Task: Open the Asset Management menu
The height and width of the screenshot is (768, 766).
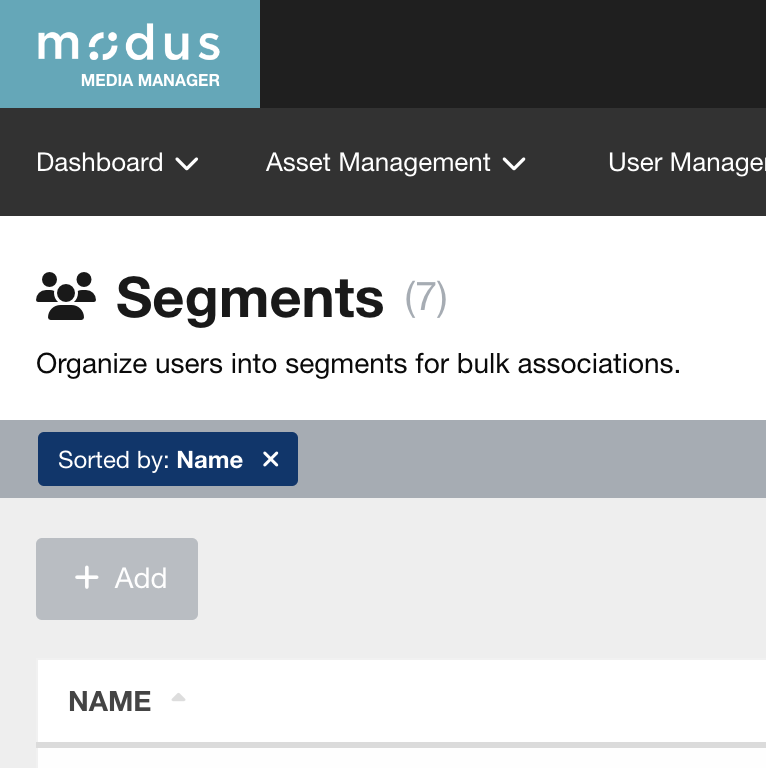Action: [378, 162]
